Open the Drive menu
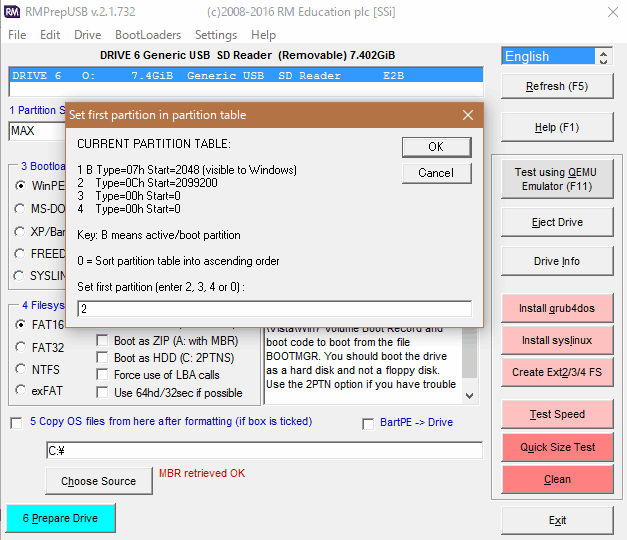Image resolution: width=627 pixels, height=540 pixels. click(x=88, y=35)
